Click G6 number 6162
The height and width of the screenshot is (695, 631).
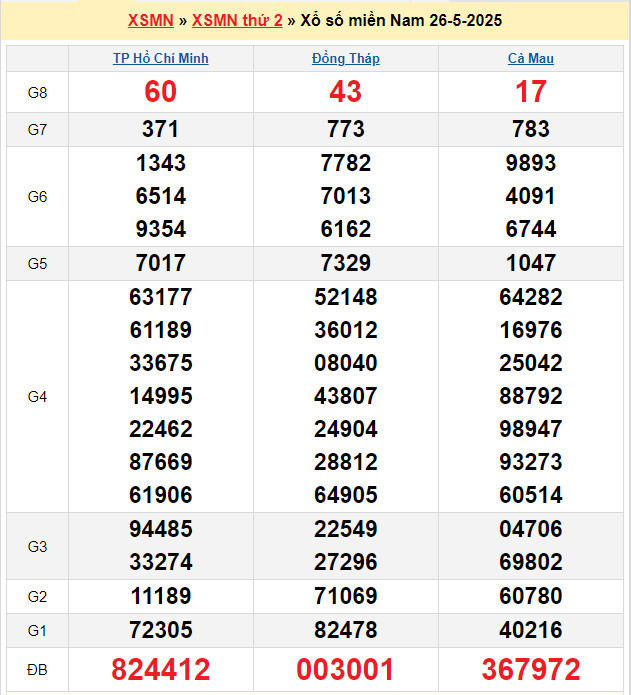click(346, 229)
